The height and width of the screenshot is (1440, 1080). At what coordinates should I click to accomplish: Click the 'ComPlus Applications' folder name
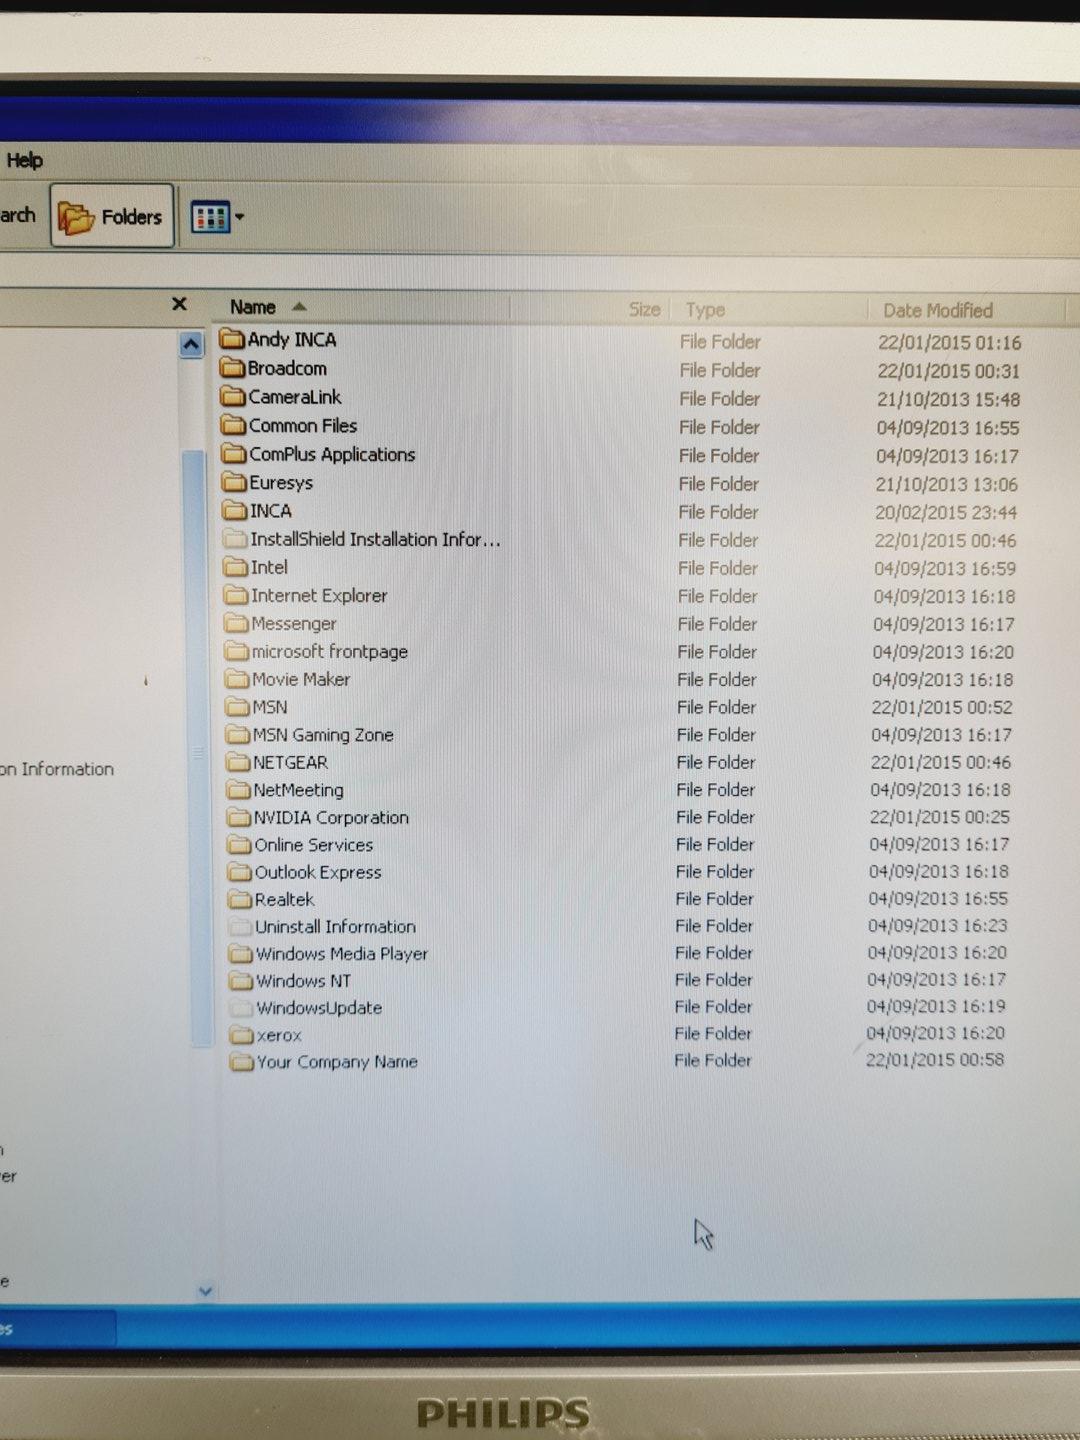pyautogui.click(x=332, y=454)
